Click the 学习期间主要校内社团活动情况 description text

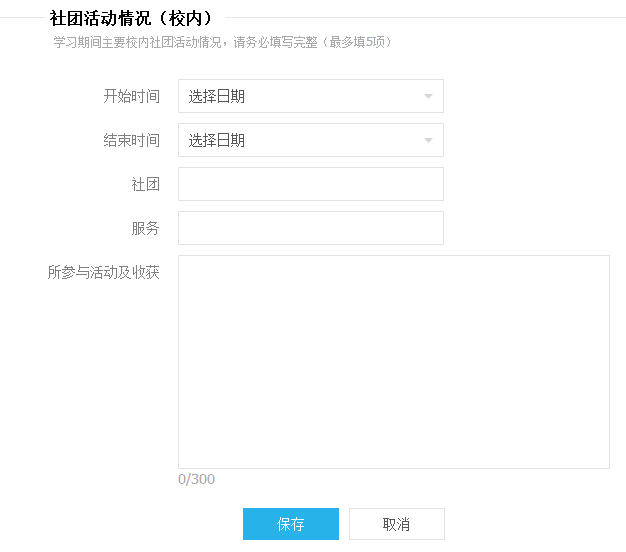point(137,42)
